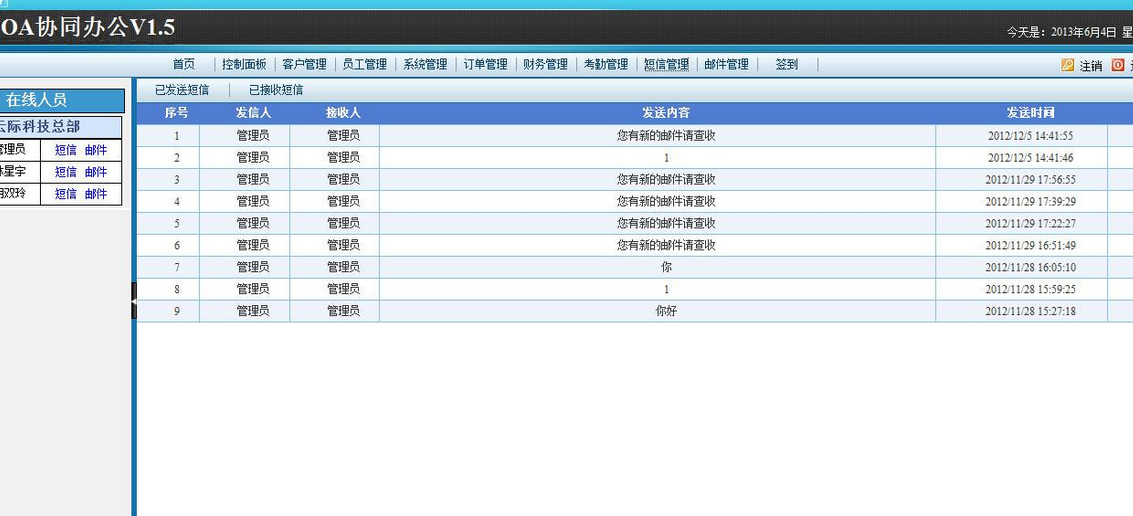Click 邮件 link in the 双玲 row
The width and height of the screenshot is (1133, 516).
tap(95, 194)
